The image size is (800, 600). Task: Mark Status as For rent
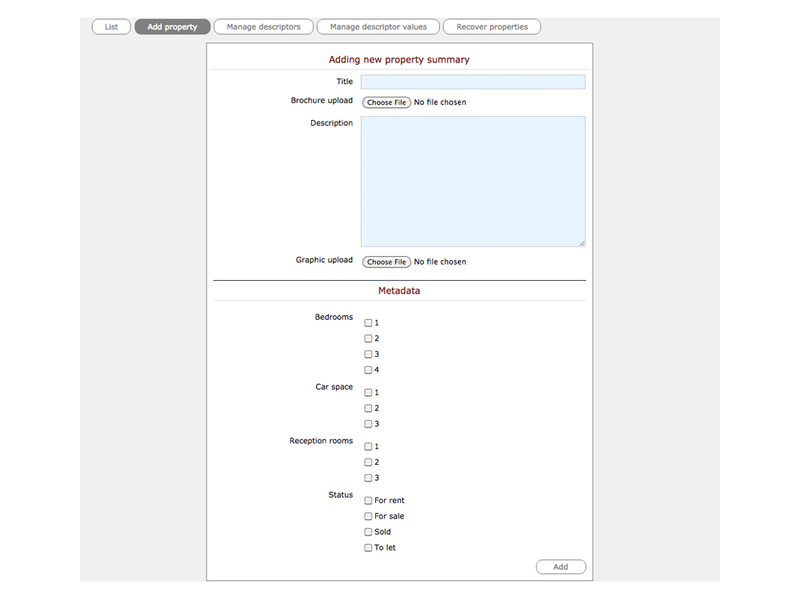coord(368,501)
